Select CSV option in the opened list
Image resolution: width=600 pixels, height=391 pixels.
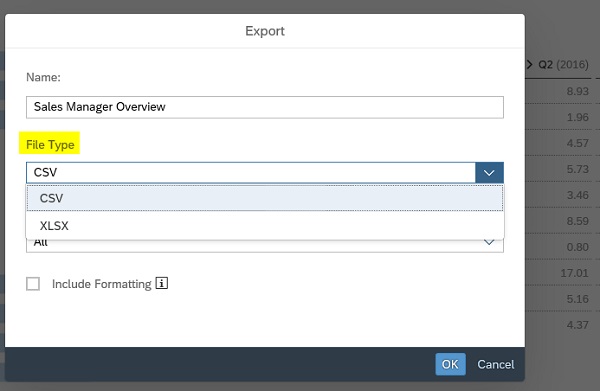(265, 198)
